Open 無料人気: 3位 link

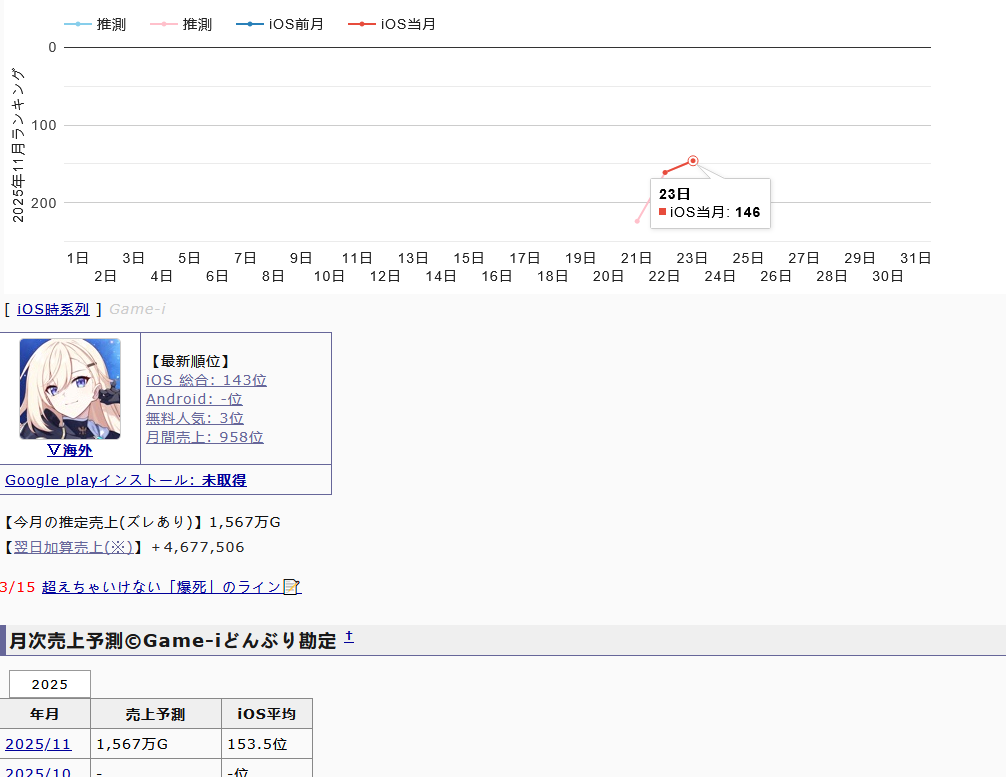tap(194, 418)
